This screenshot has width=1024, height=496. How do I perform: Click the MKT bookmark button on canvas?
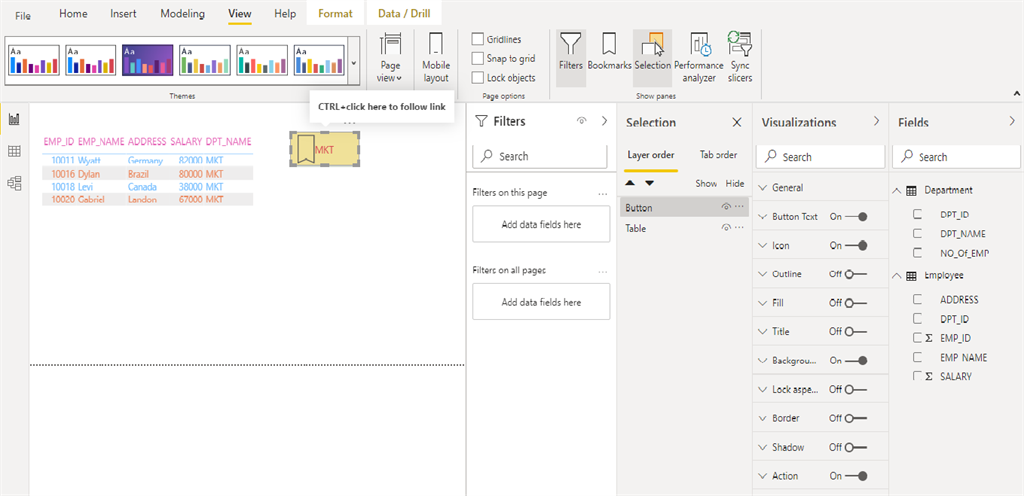pyautogui.click(x=325, y=149)
